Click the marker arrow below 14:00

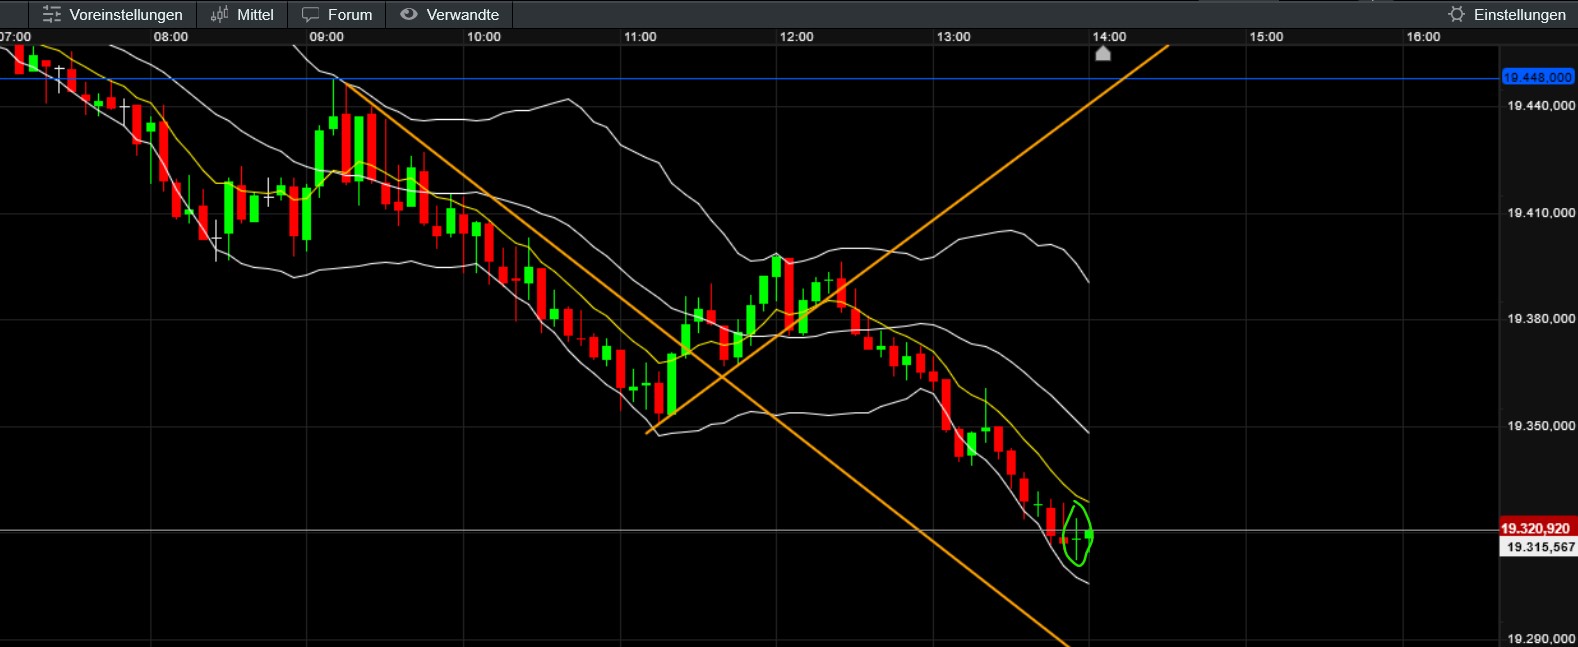point(1103,53)
